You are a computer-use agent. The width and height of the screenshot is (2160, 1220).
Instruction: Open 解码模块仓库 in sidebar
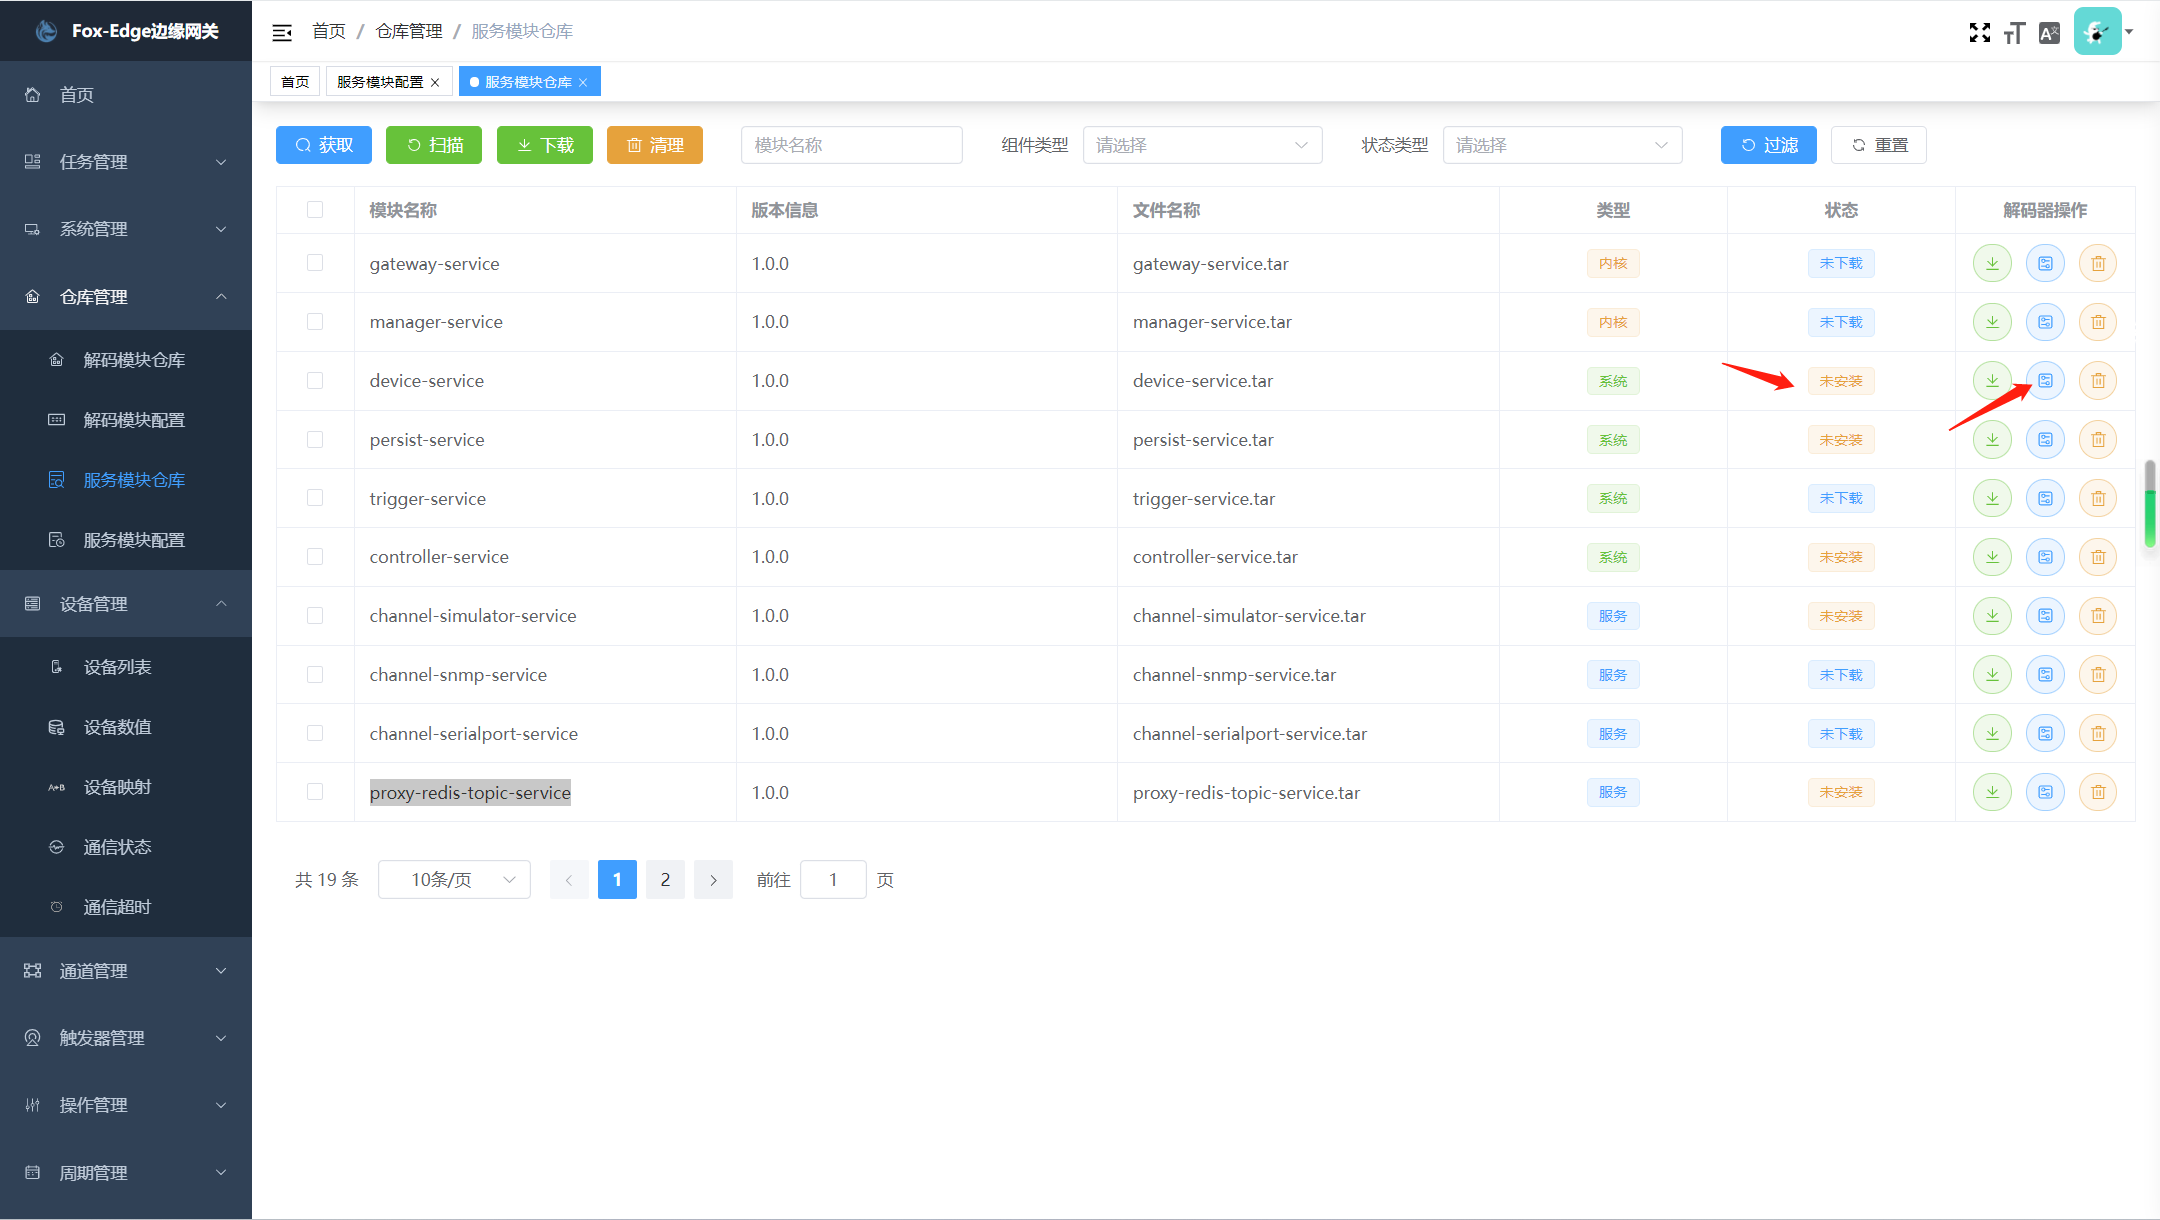[126, 360]
